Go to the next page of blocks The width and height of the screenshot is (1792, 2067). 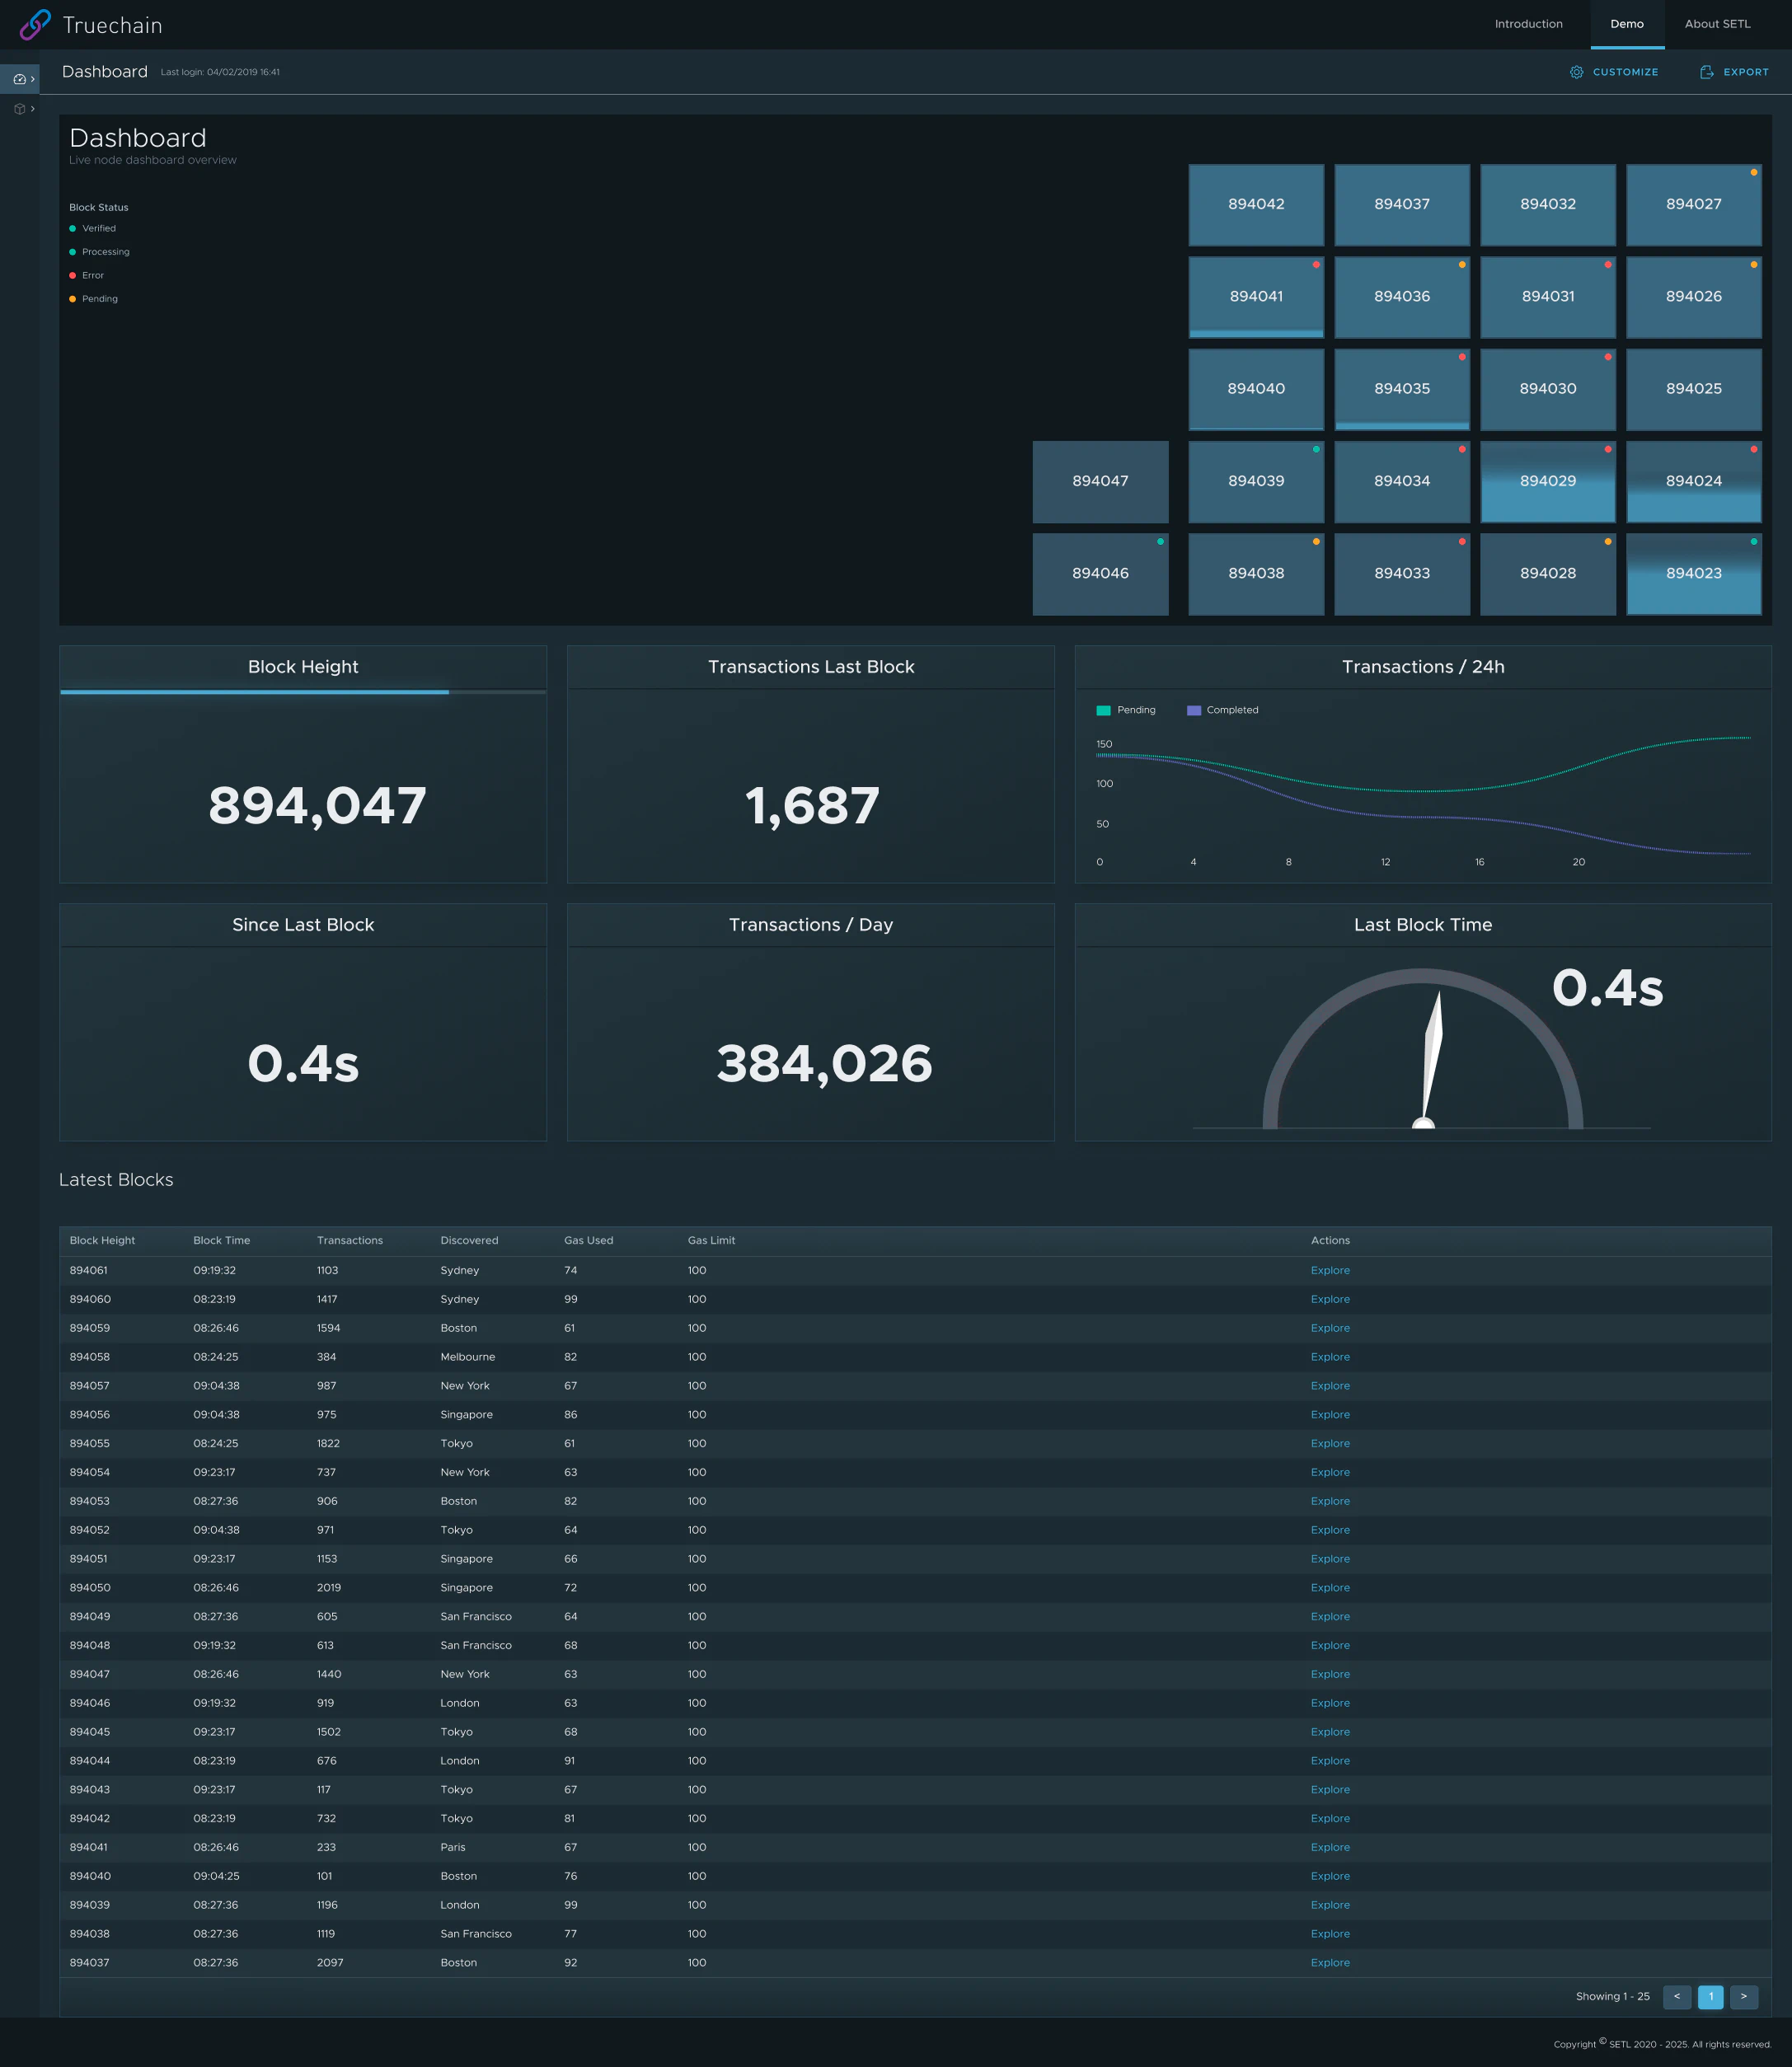[1743, 1996]
